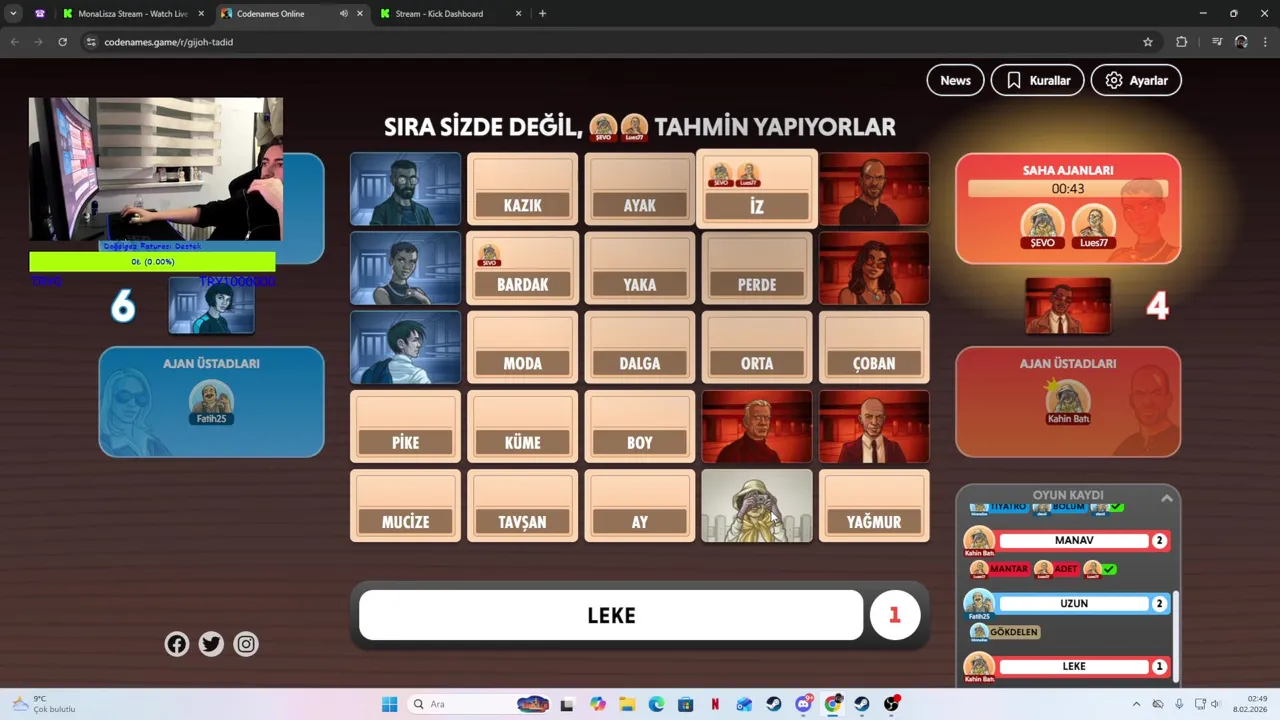
Task: Open Windows Start menu
Action: point(389,704)
